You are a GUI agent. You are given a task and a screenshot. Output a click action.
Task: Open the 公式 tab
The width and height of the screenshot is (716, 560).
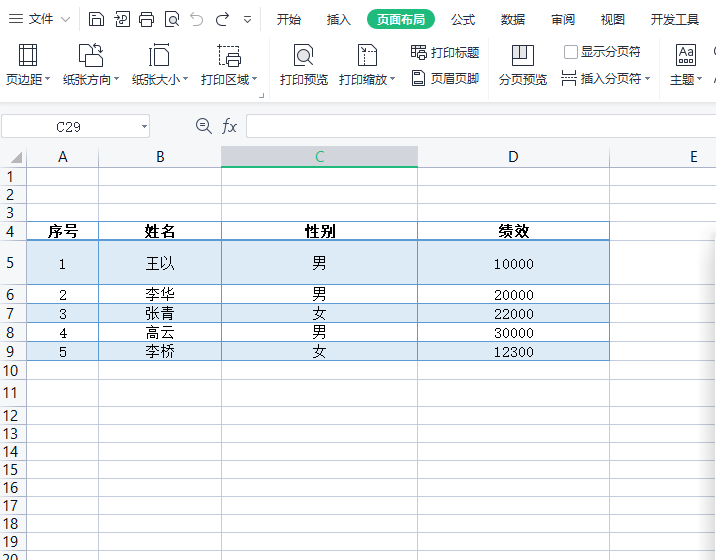point(463,19)
